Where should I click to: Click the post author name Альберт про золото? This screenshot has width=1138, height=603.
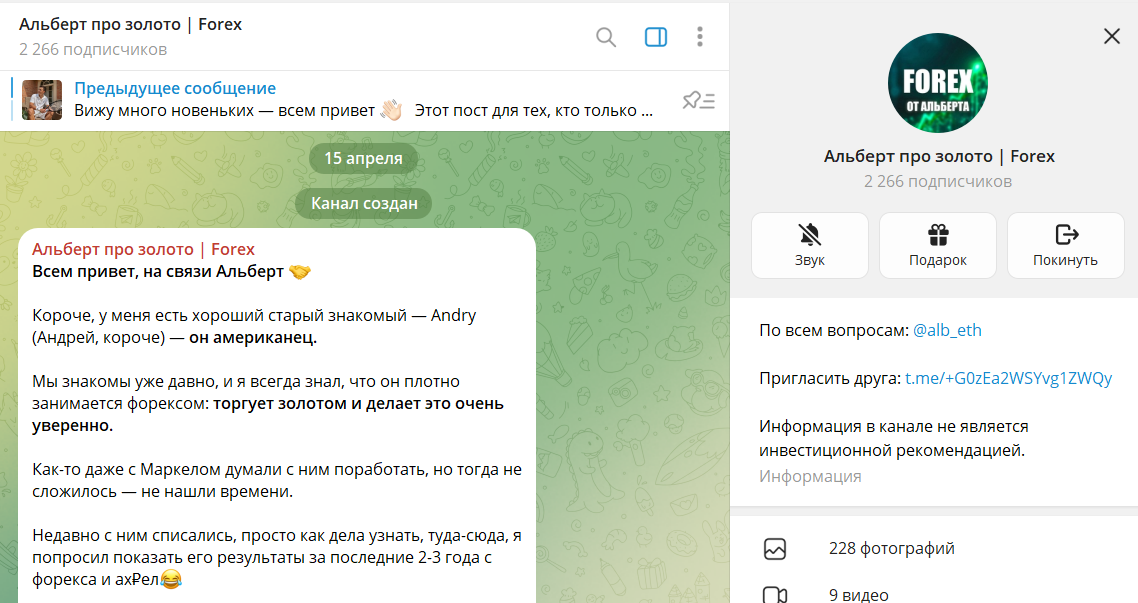[x=143, y=249]
